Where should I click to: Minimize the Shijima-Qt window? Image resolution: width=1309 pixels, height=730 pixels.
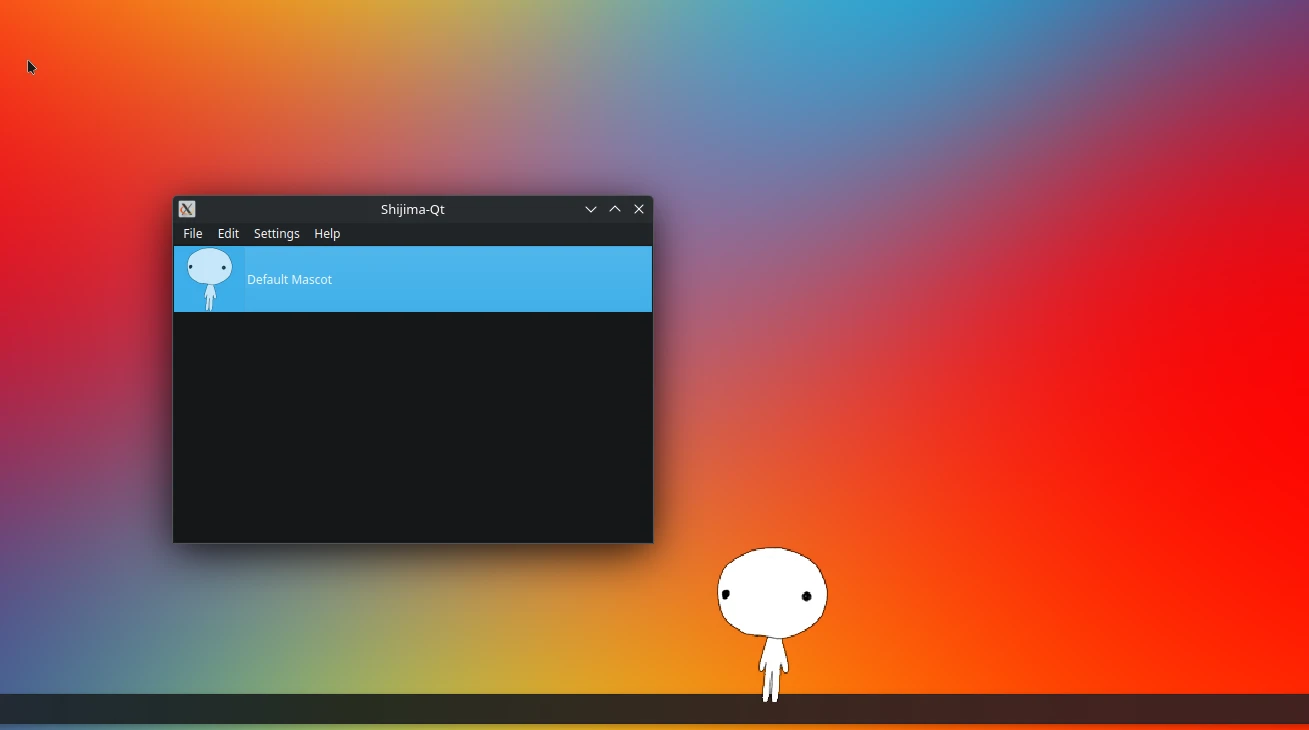coord(591,210)
